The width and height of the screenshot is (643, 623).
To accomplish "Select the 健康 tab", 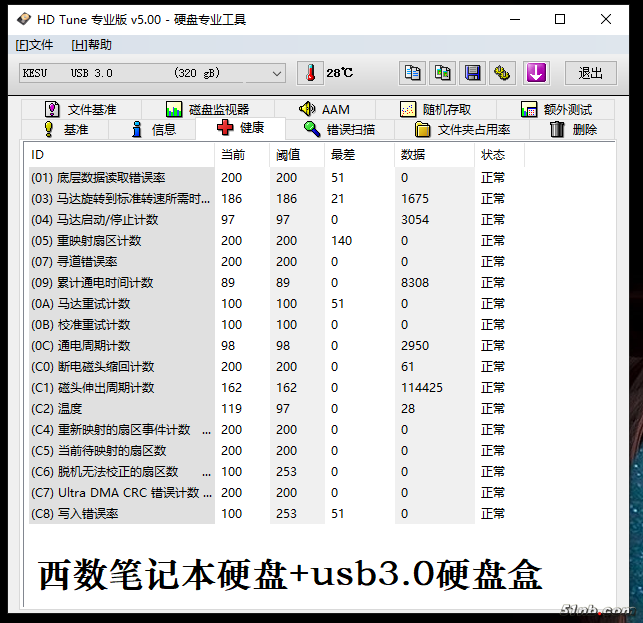I will 241,128.
